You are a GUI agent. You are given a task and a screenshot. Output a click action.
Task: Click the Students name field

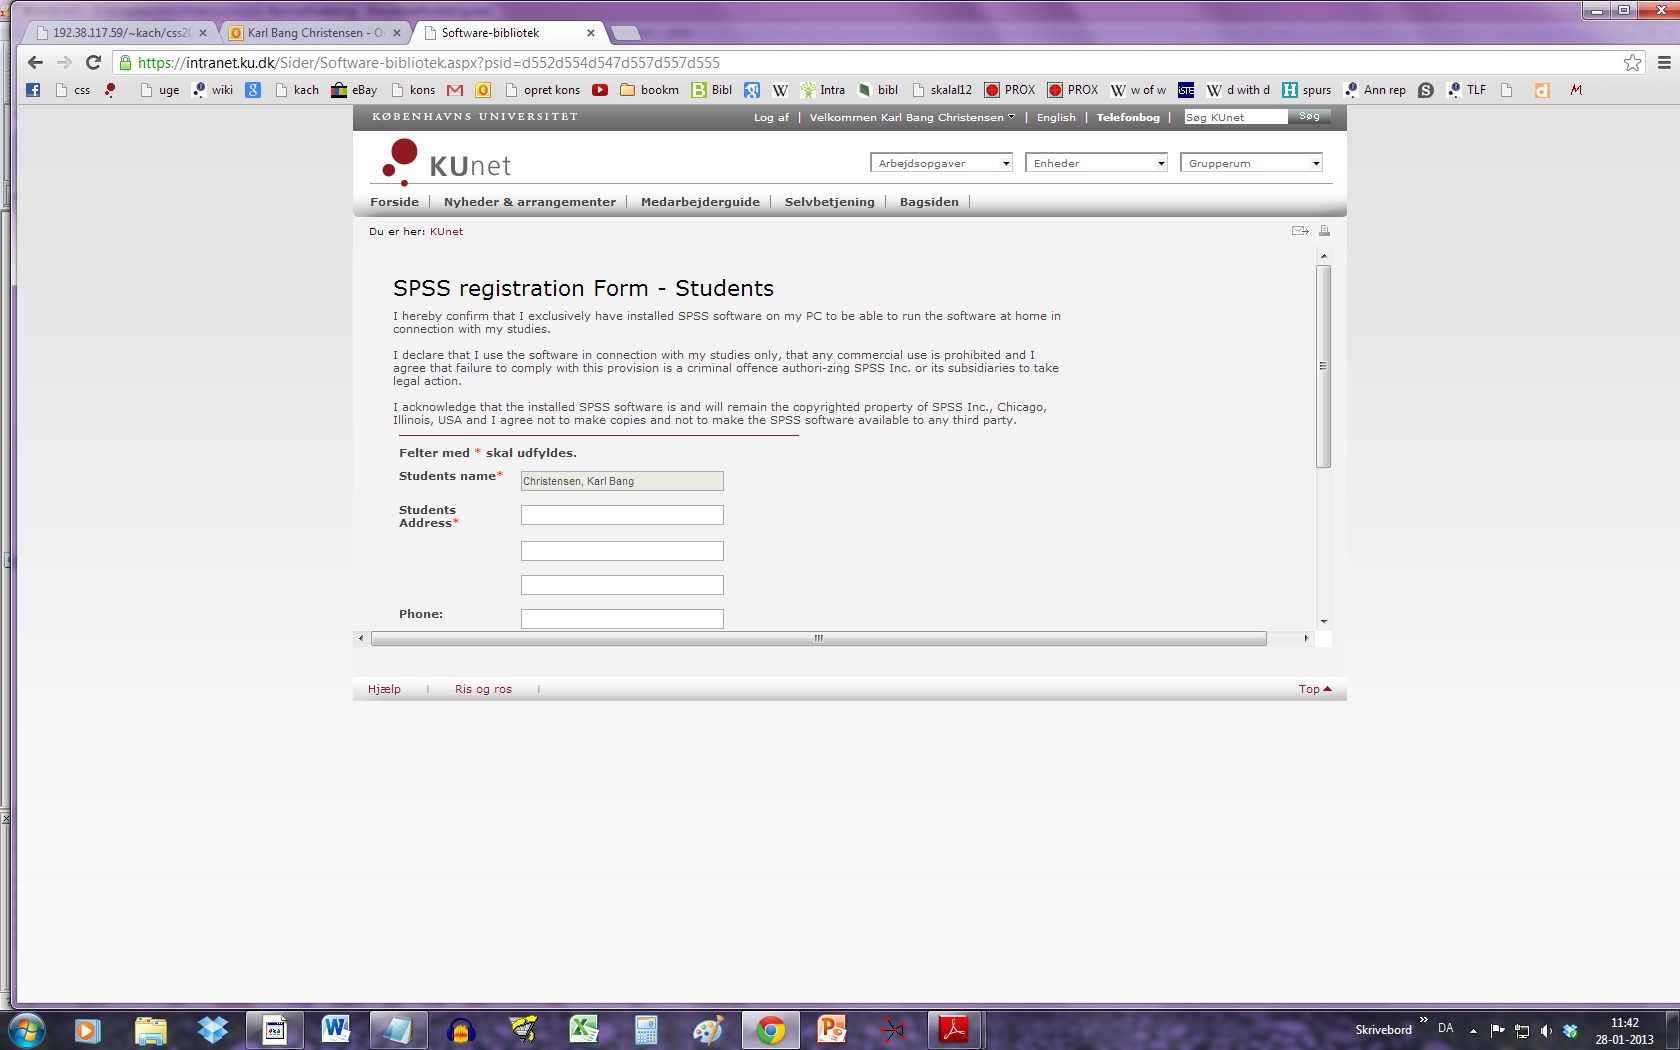622,481
